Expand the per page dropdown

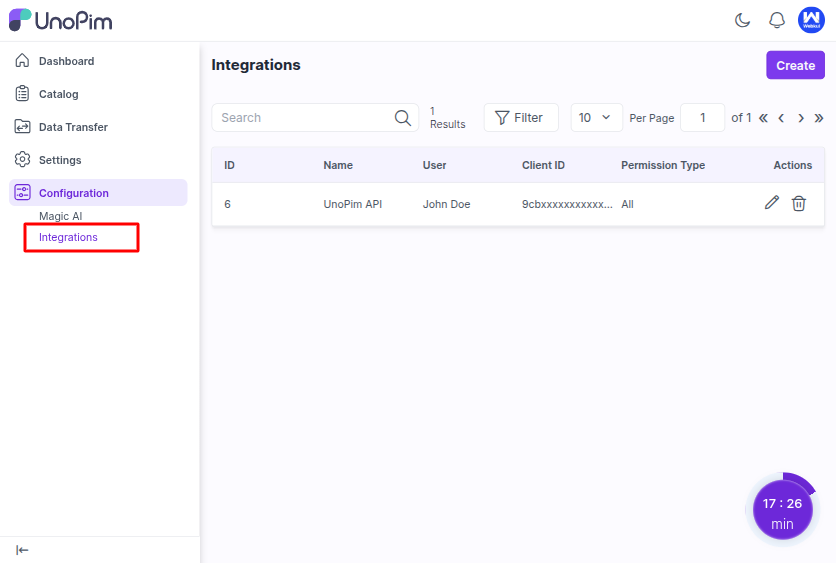point(596,118)
